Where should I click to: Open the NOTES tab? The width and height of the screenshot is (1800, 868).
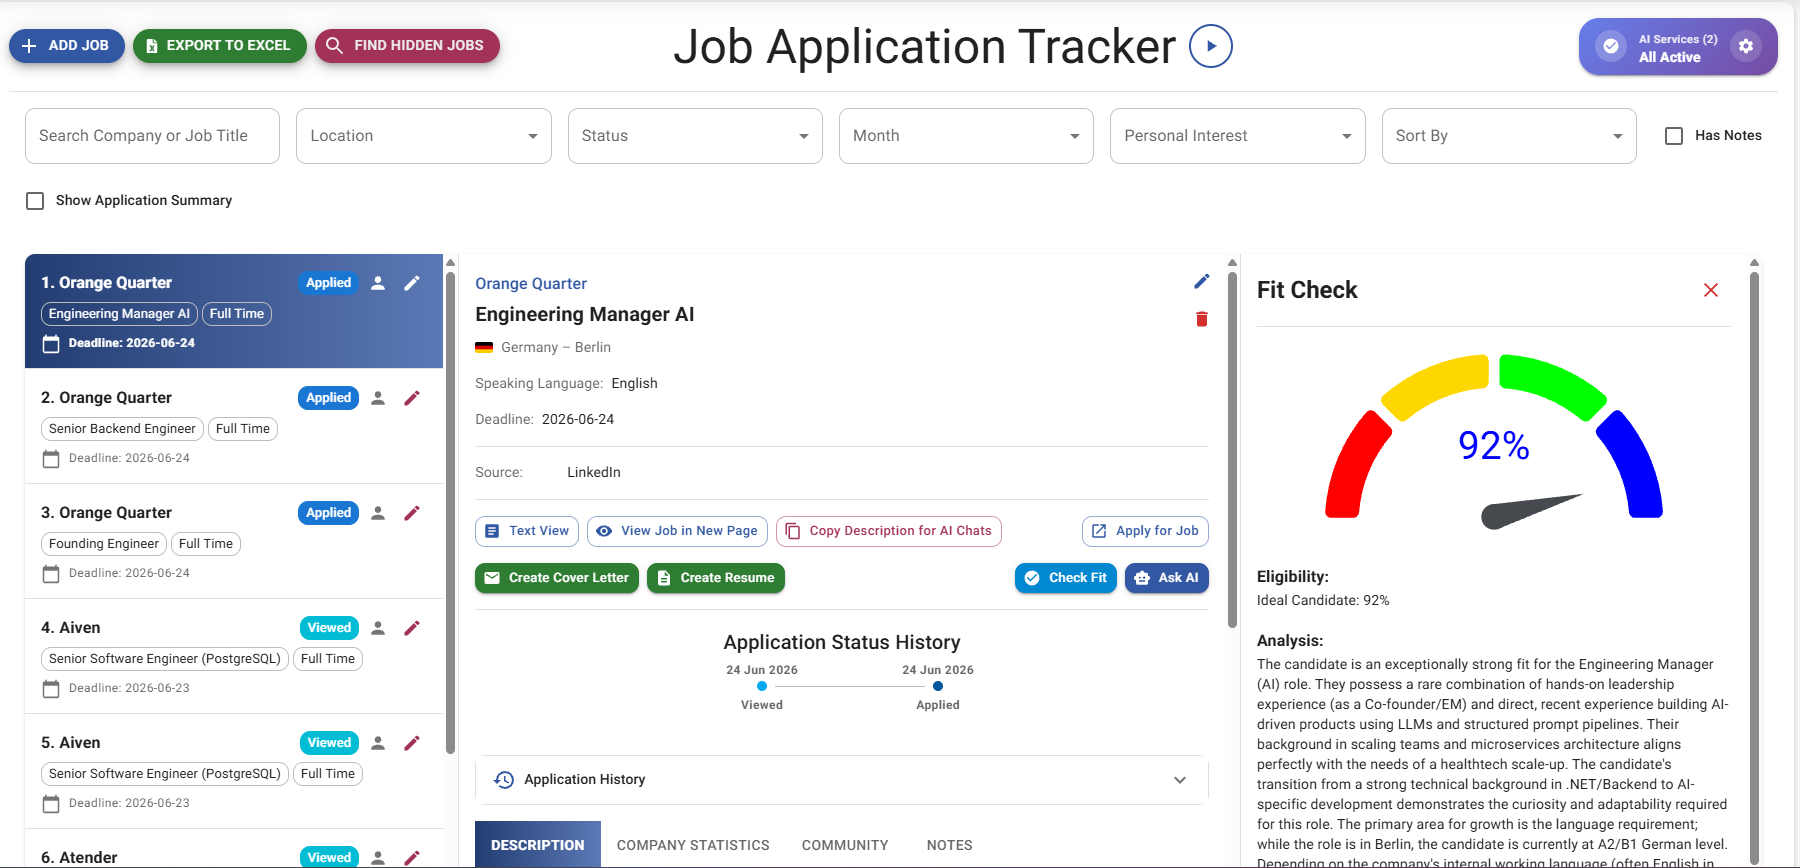[949, 845]
